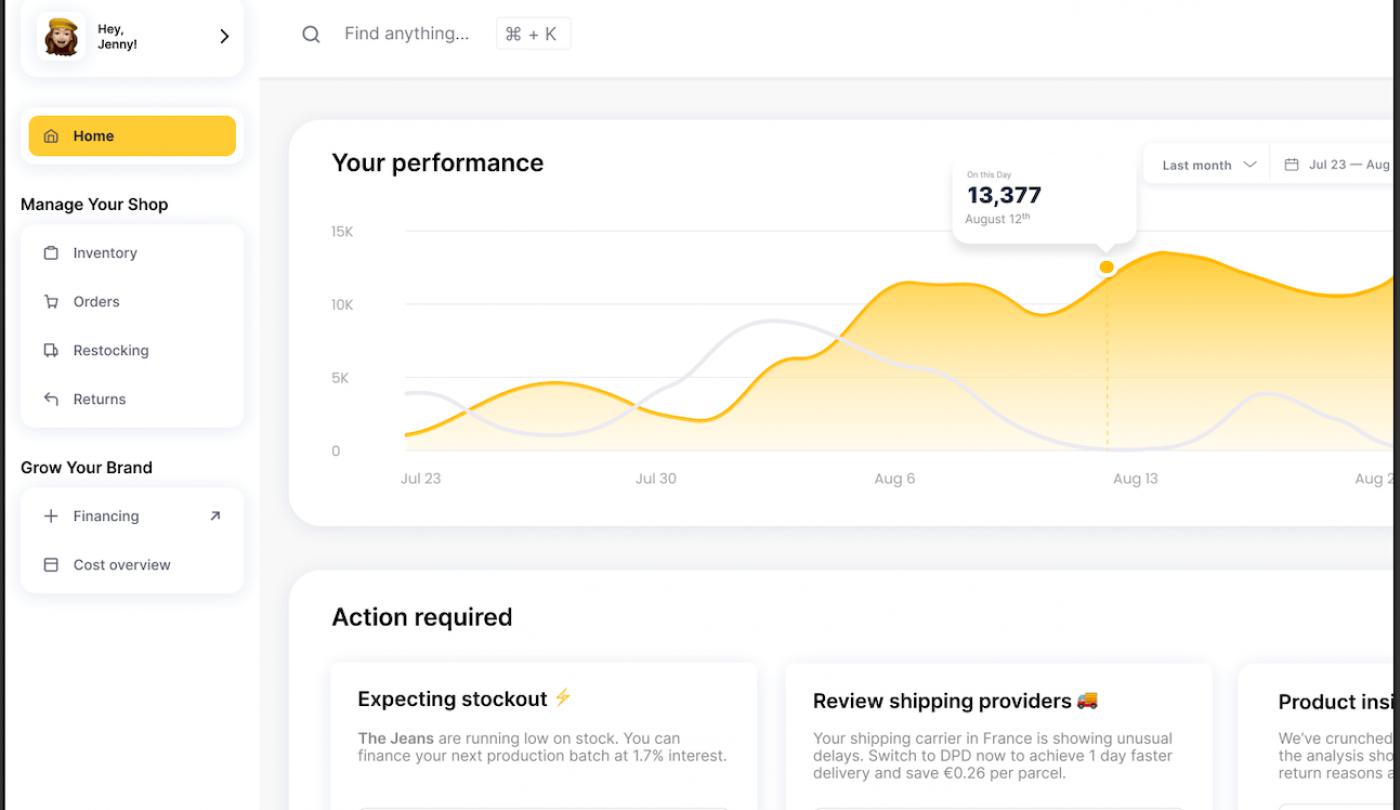Open the Last month dropdown
This screenshot has height=810, width=1400.
pyautogui.click(x=1208, y=165)
